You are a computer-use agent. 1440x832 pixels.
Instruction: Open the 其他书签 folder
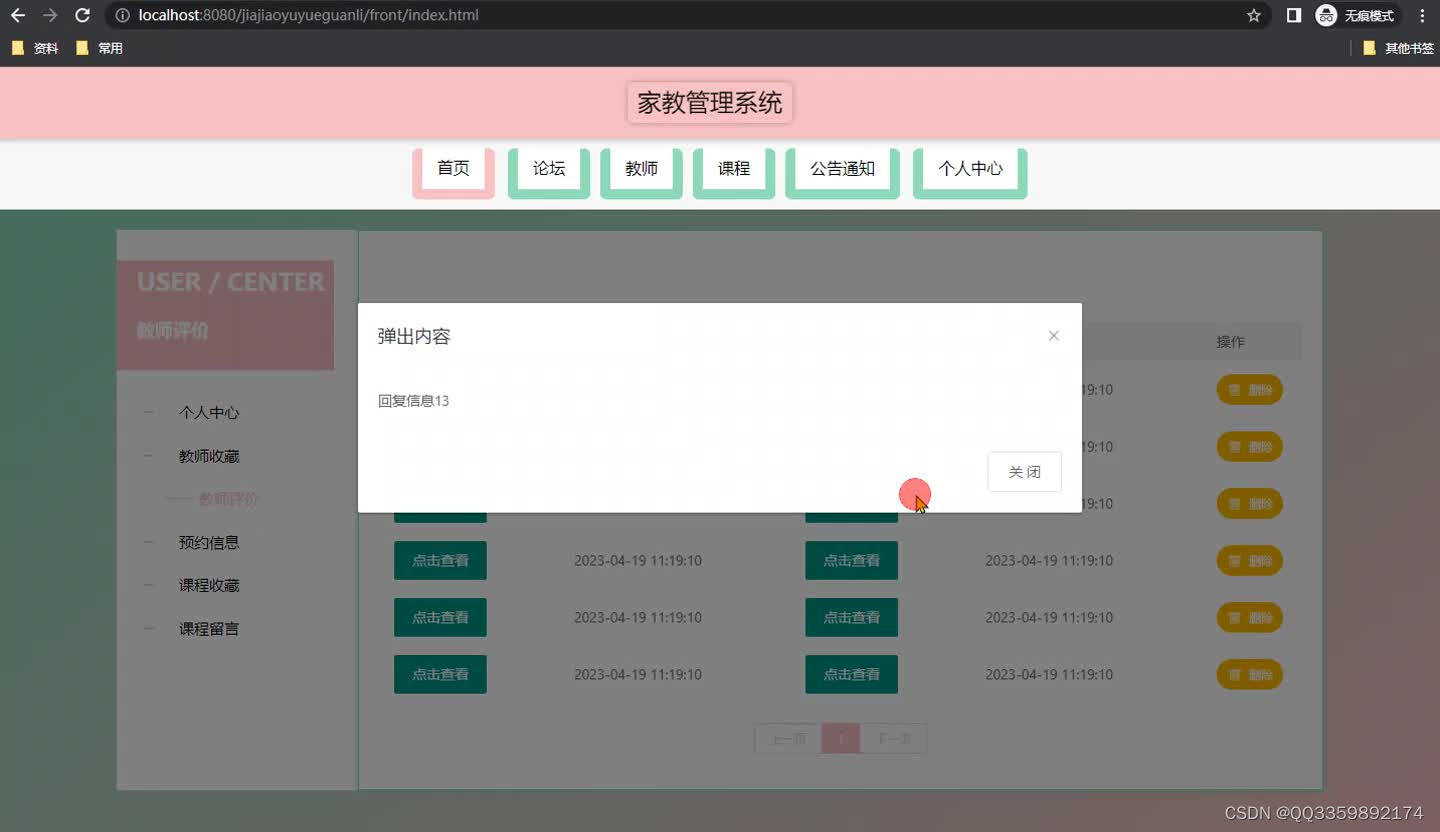tap(1398, 48)
